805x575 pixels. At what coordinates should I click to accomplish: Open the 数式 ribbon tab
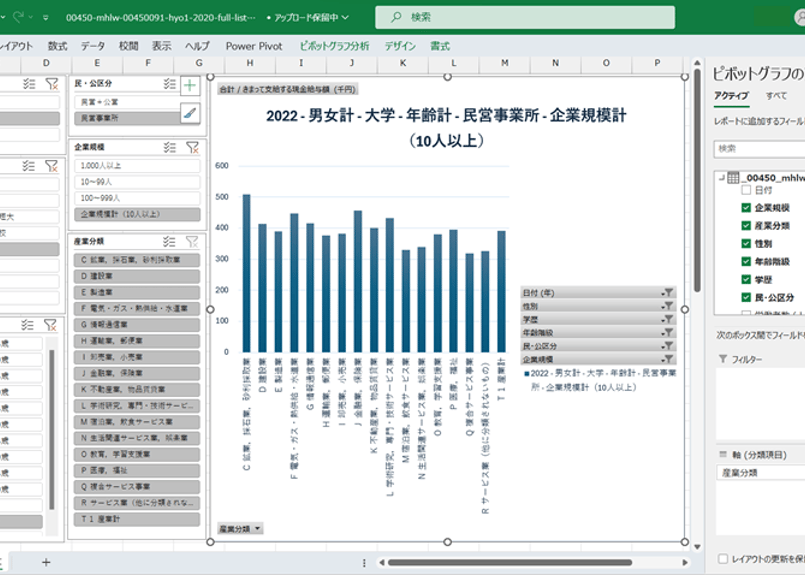tap(58, 46)
